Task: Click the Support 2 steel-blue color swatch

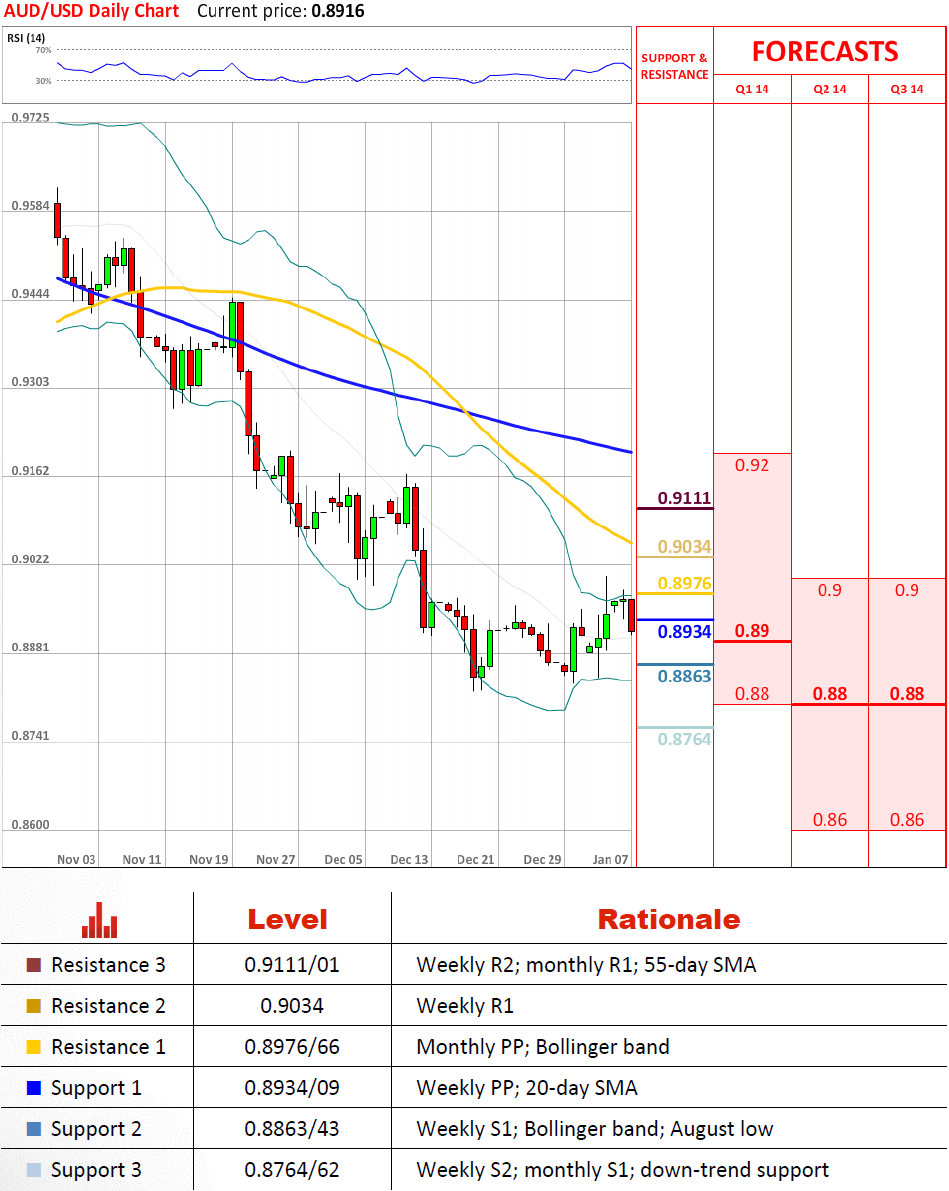Action: click(x=33, y=1129)
